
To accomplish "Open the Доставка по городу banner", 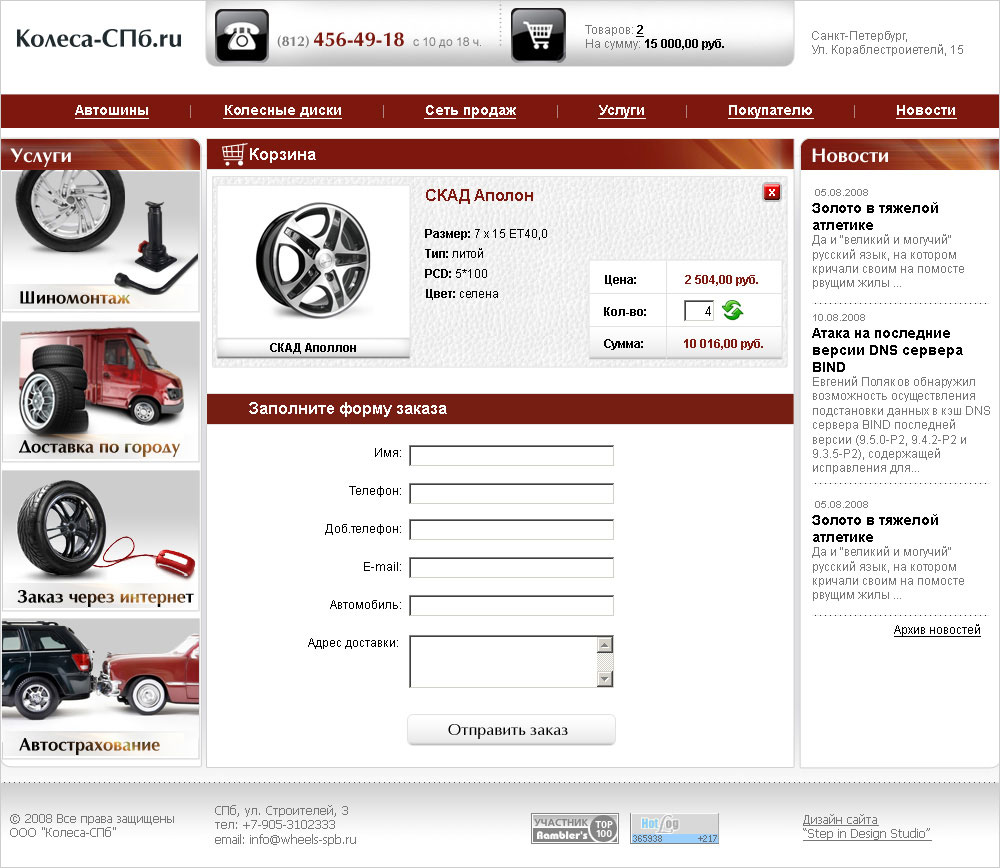I will [101, 392].
